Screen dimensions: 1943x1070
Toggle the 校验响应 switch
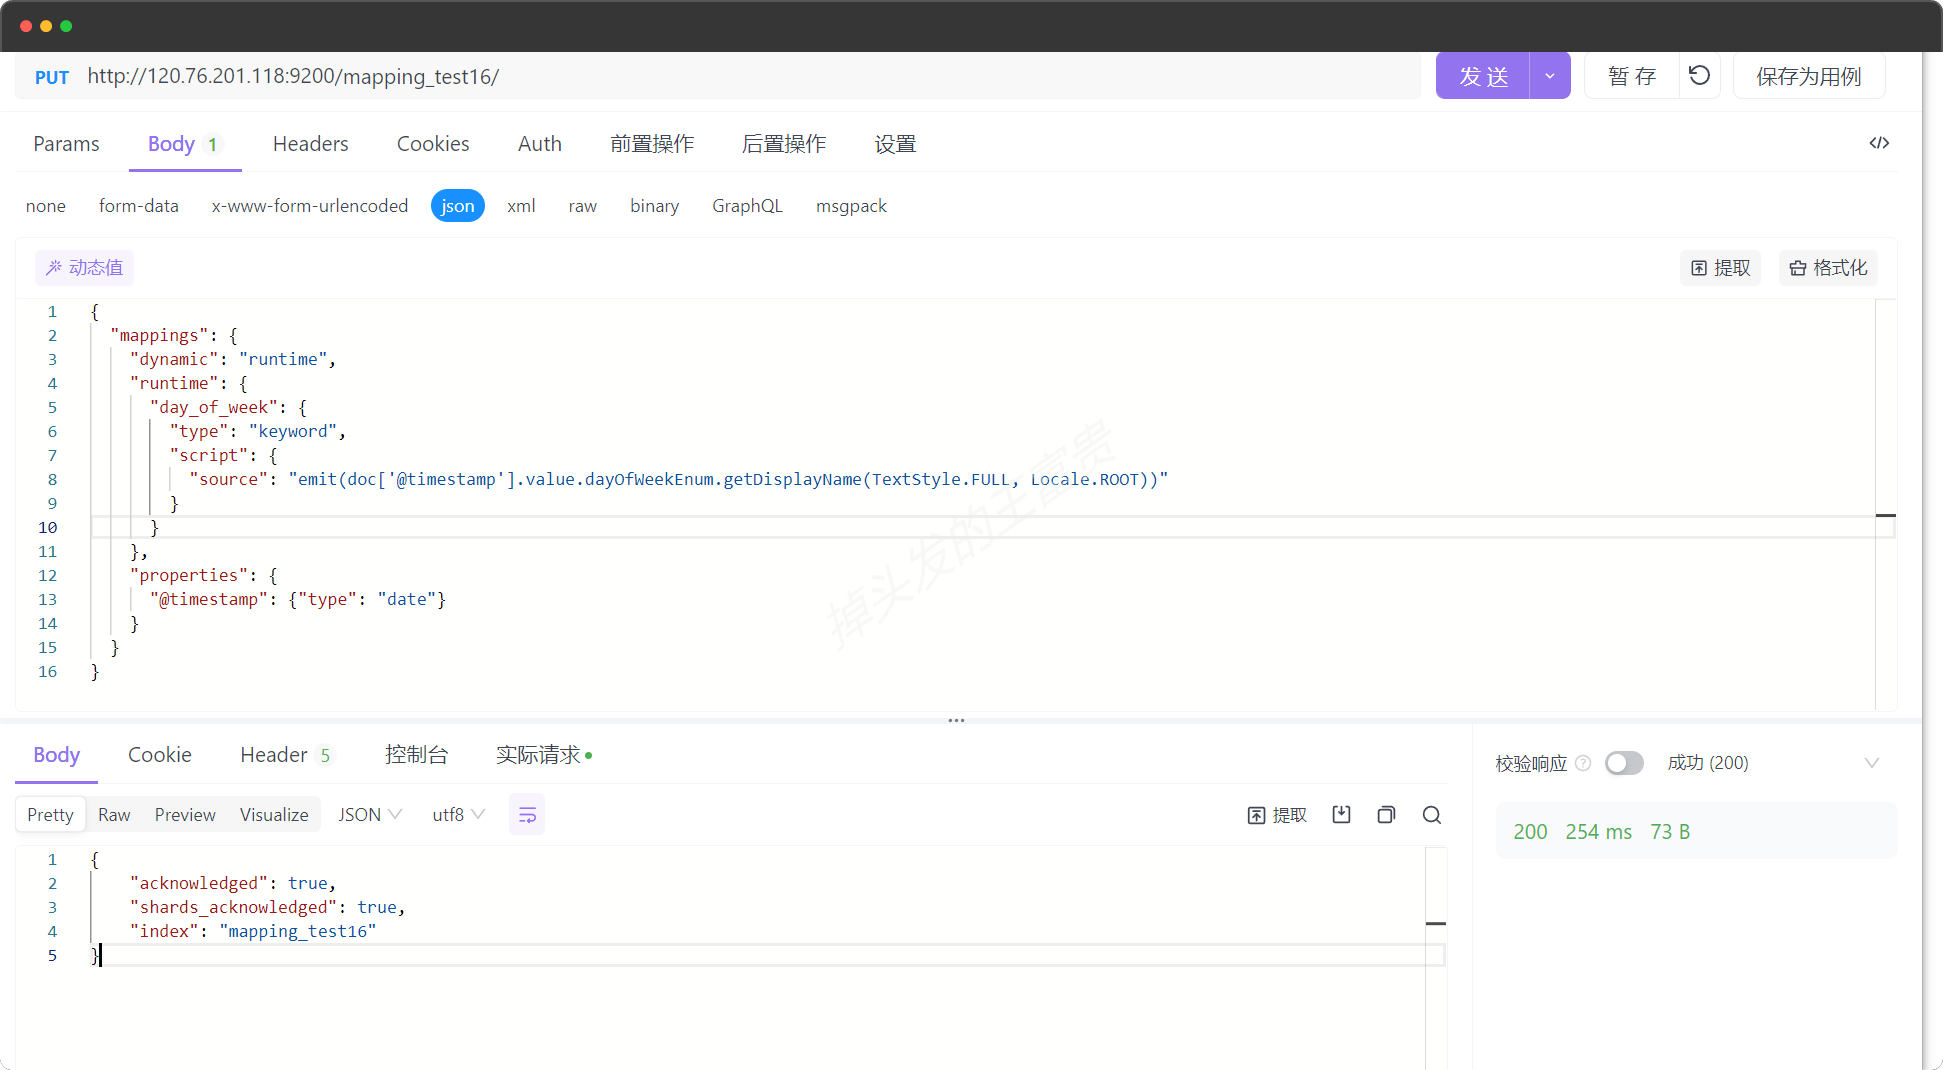[x=1624, y=763]
